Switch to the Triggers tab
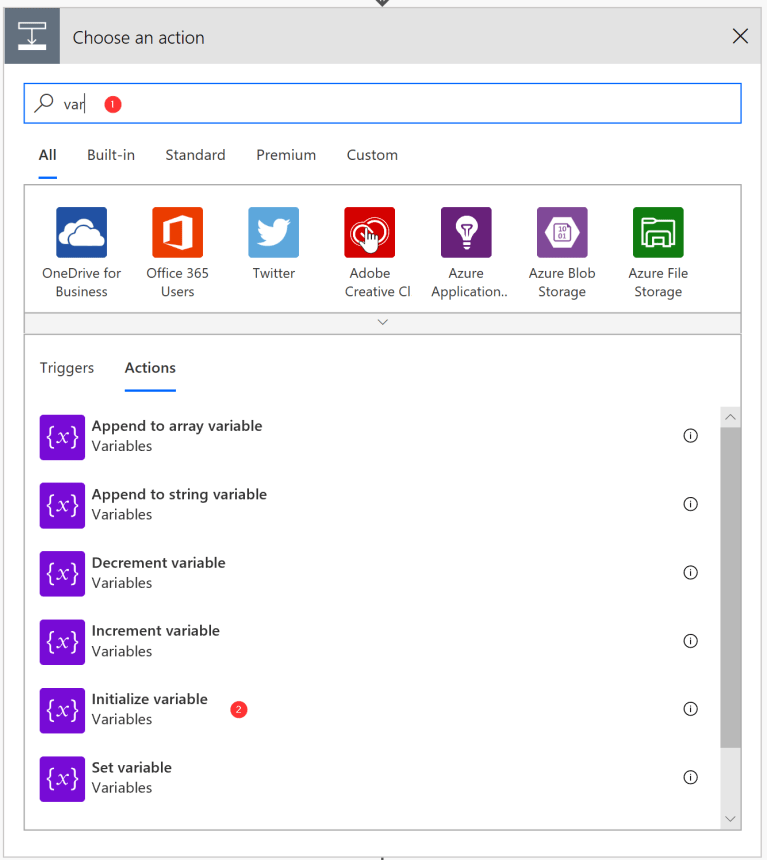767x860 pixels. (x=66, y=368)
